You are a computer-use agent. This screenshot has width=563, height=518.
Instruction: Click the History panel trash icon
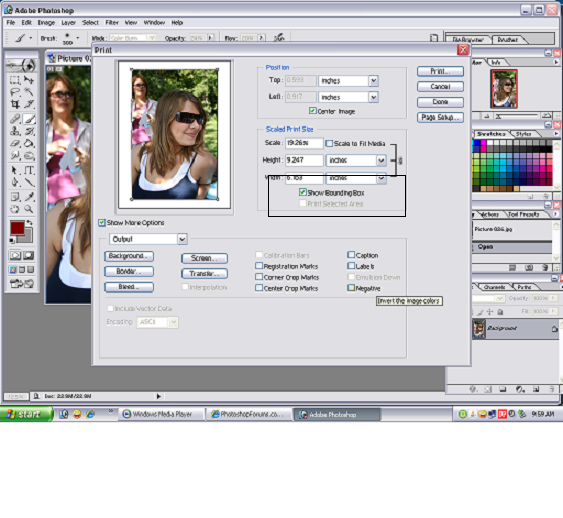click(x=545, y=267)
